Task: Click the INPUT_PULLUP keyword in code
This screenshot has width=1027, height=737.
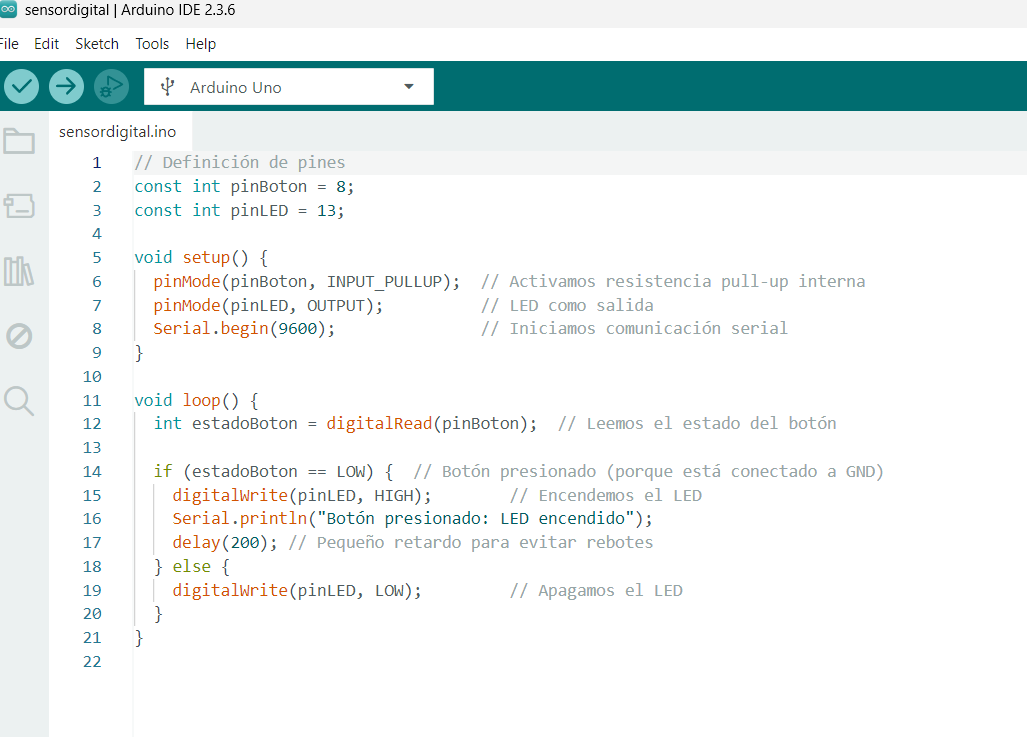Action: pos(383,281)
